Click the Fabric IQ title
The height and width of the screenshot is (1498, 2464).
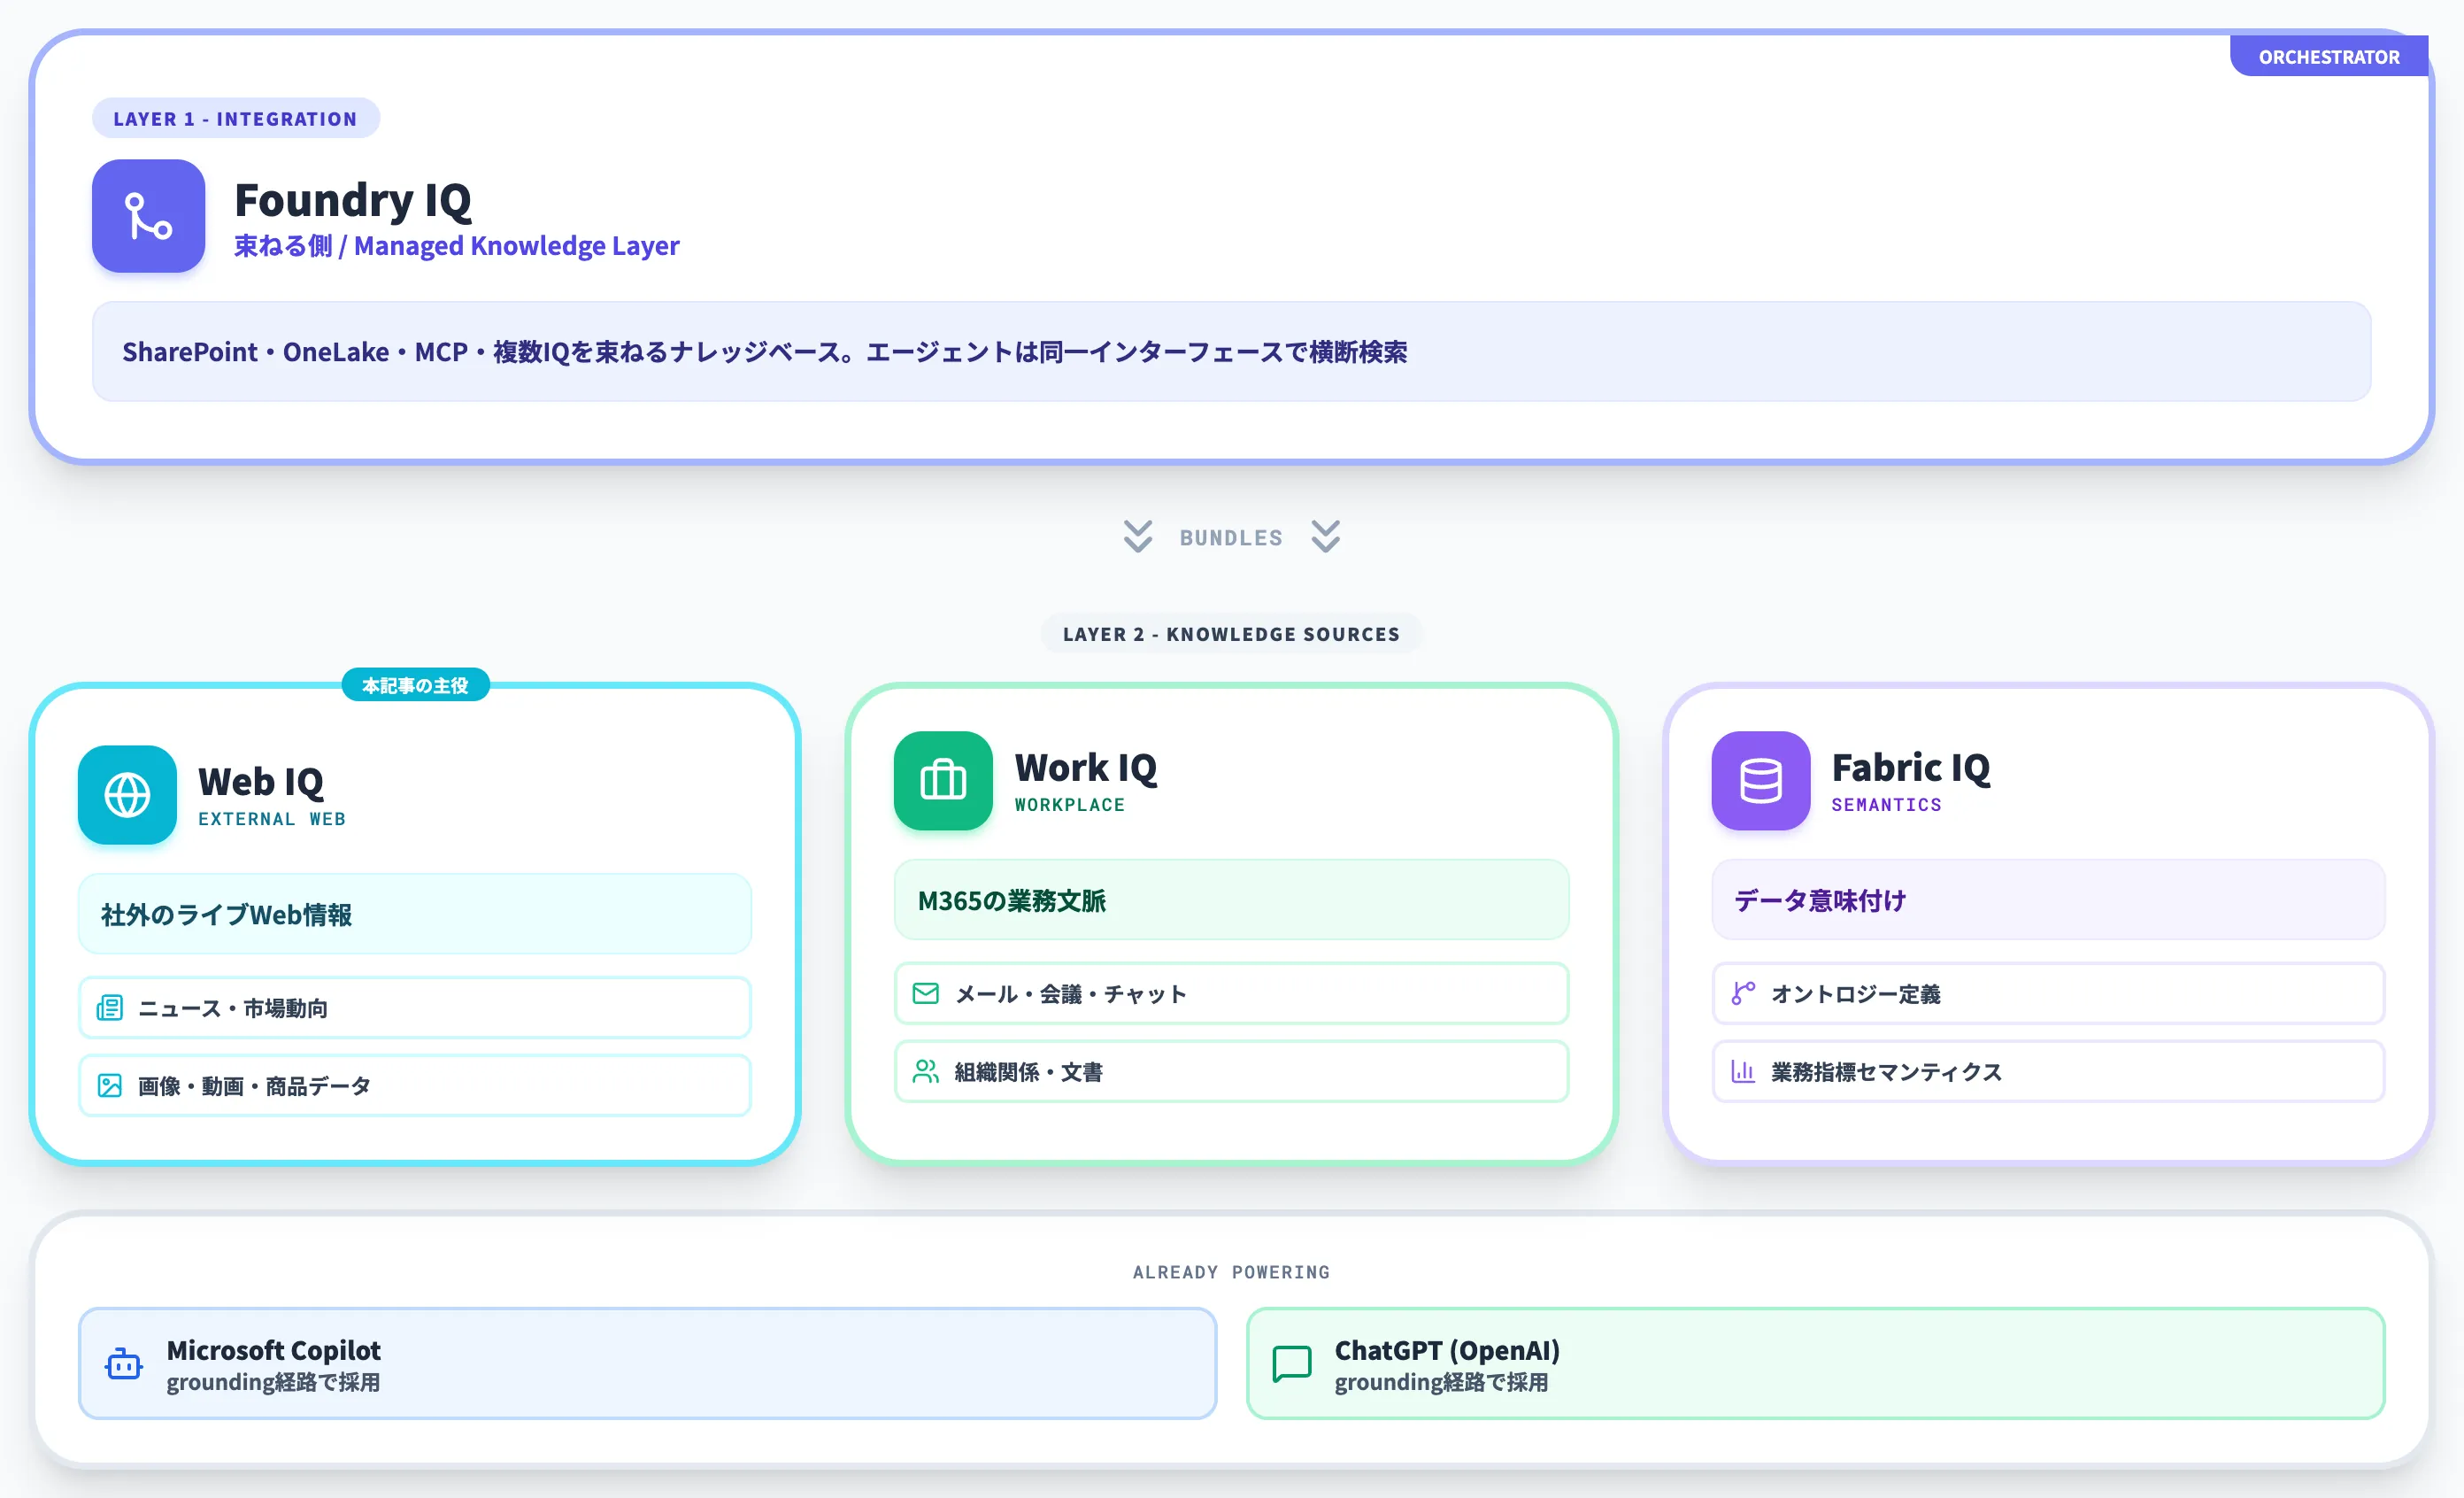(x=1911, y=768)
